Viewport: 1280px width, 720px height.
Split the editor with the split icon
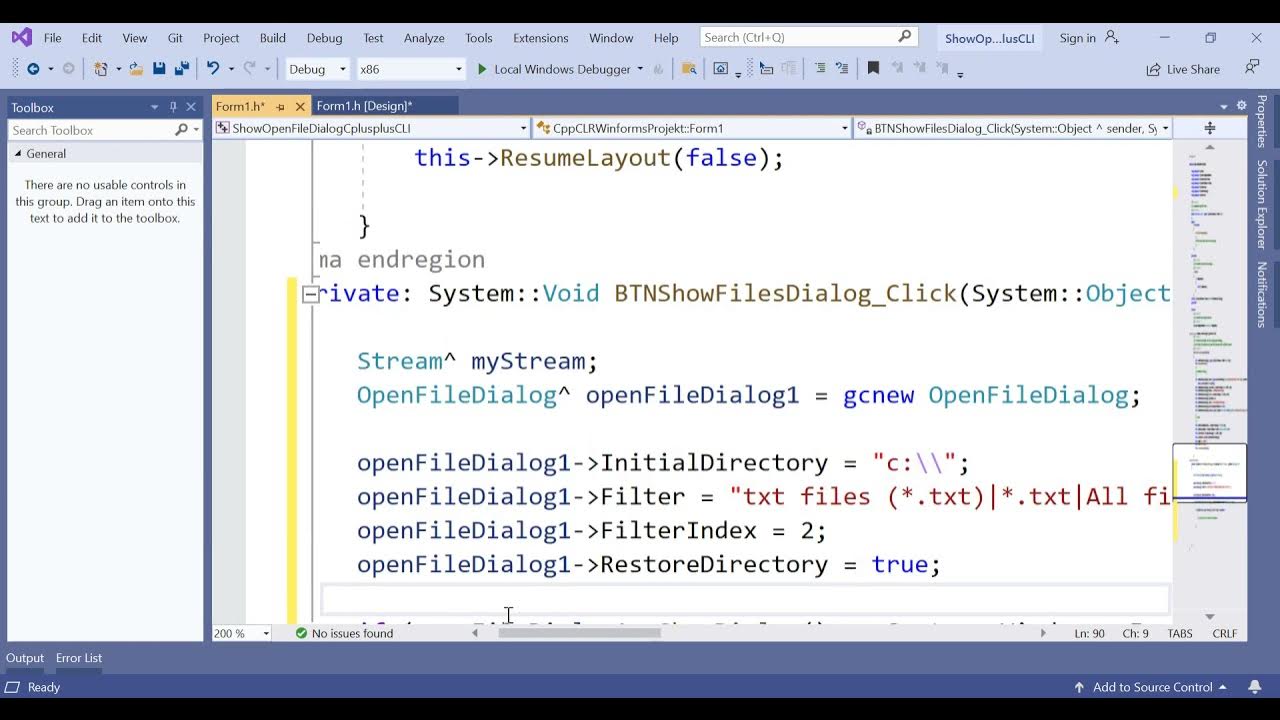1209,128
